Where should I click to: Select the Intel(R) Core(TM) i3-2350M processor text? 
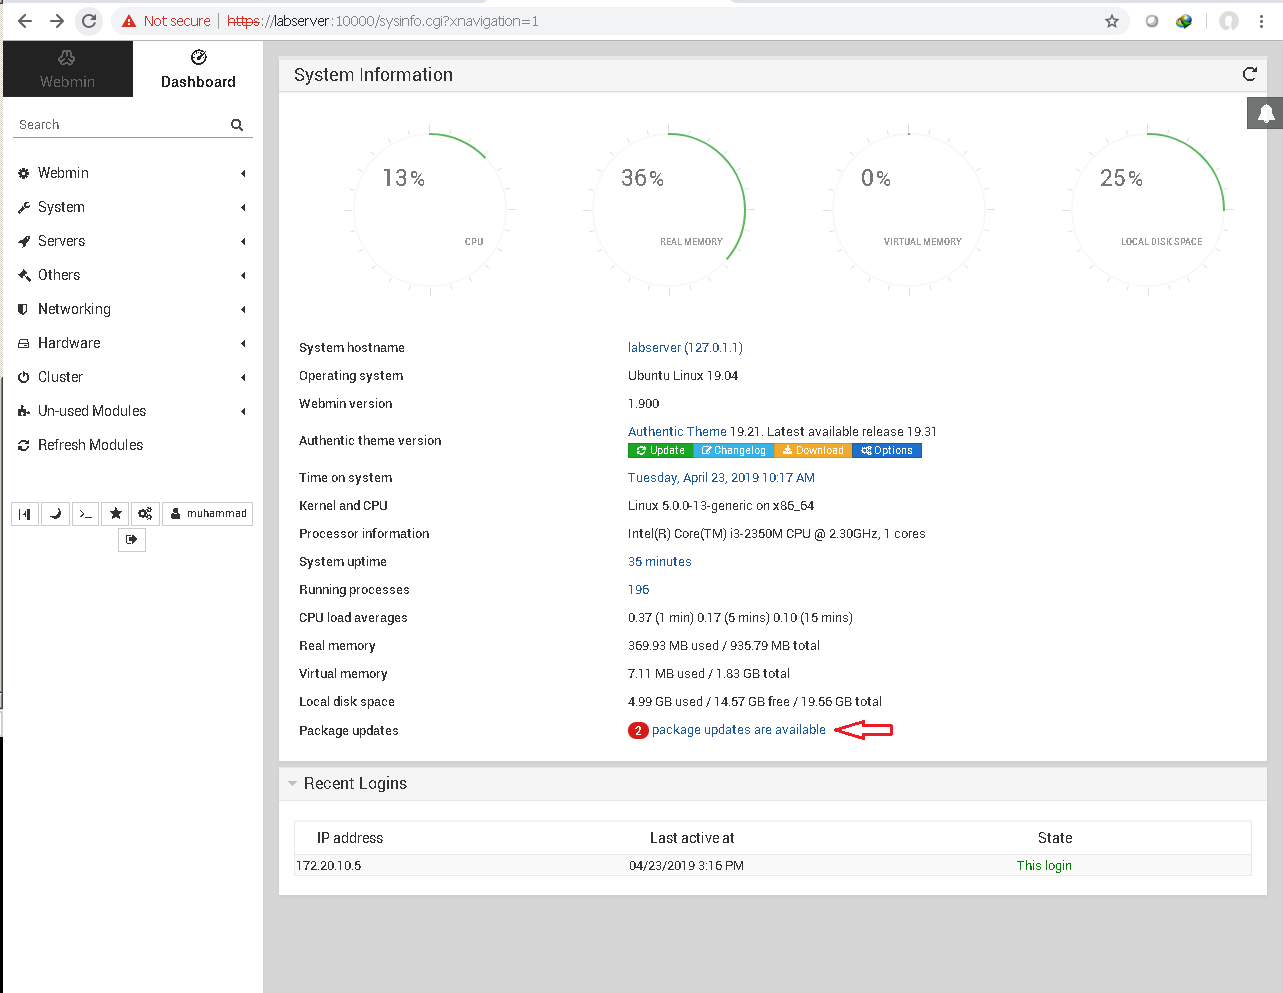coord(777,534)
